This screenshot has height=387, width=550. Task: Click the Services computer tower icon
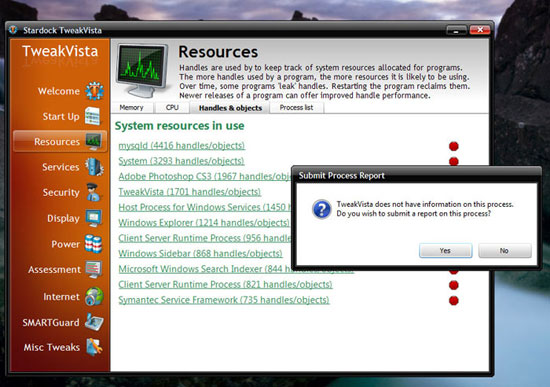coord(94,167)
